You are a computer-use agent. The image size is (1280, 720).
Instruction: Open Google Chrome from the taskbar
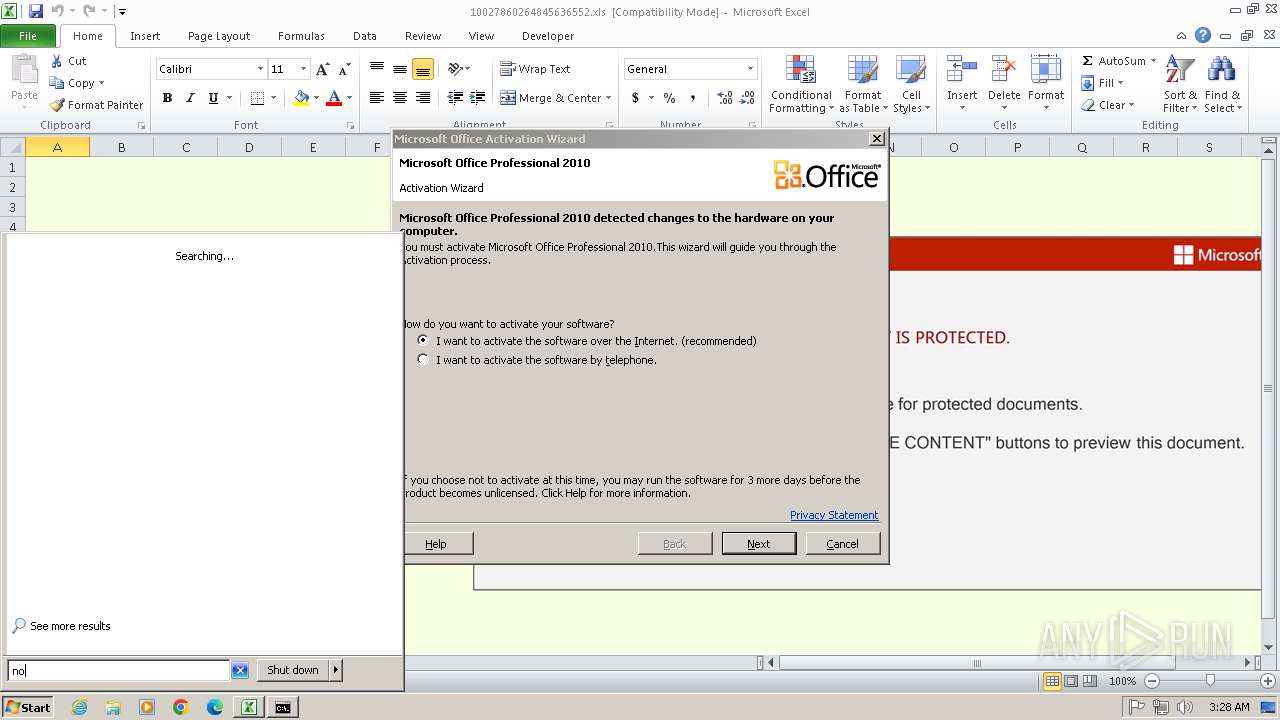181,707
